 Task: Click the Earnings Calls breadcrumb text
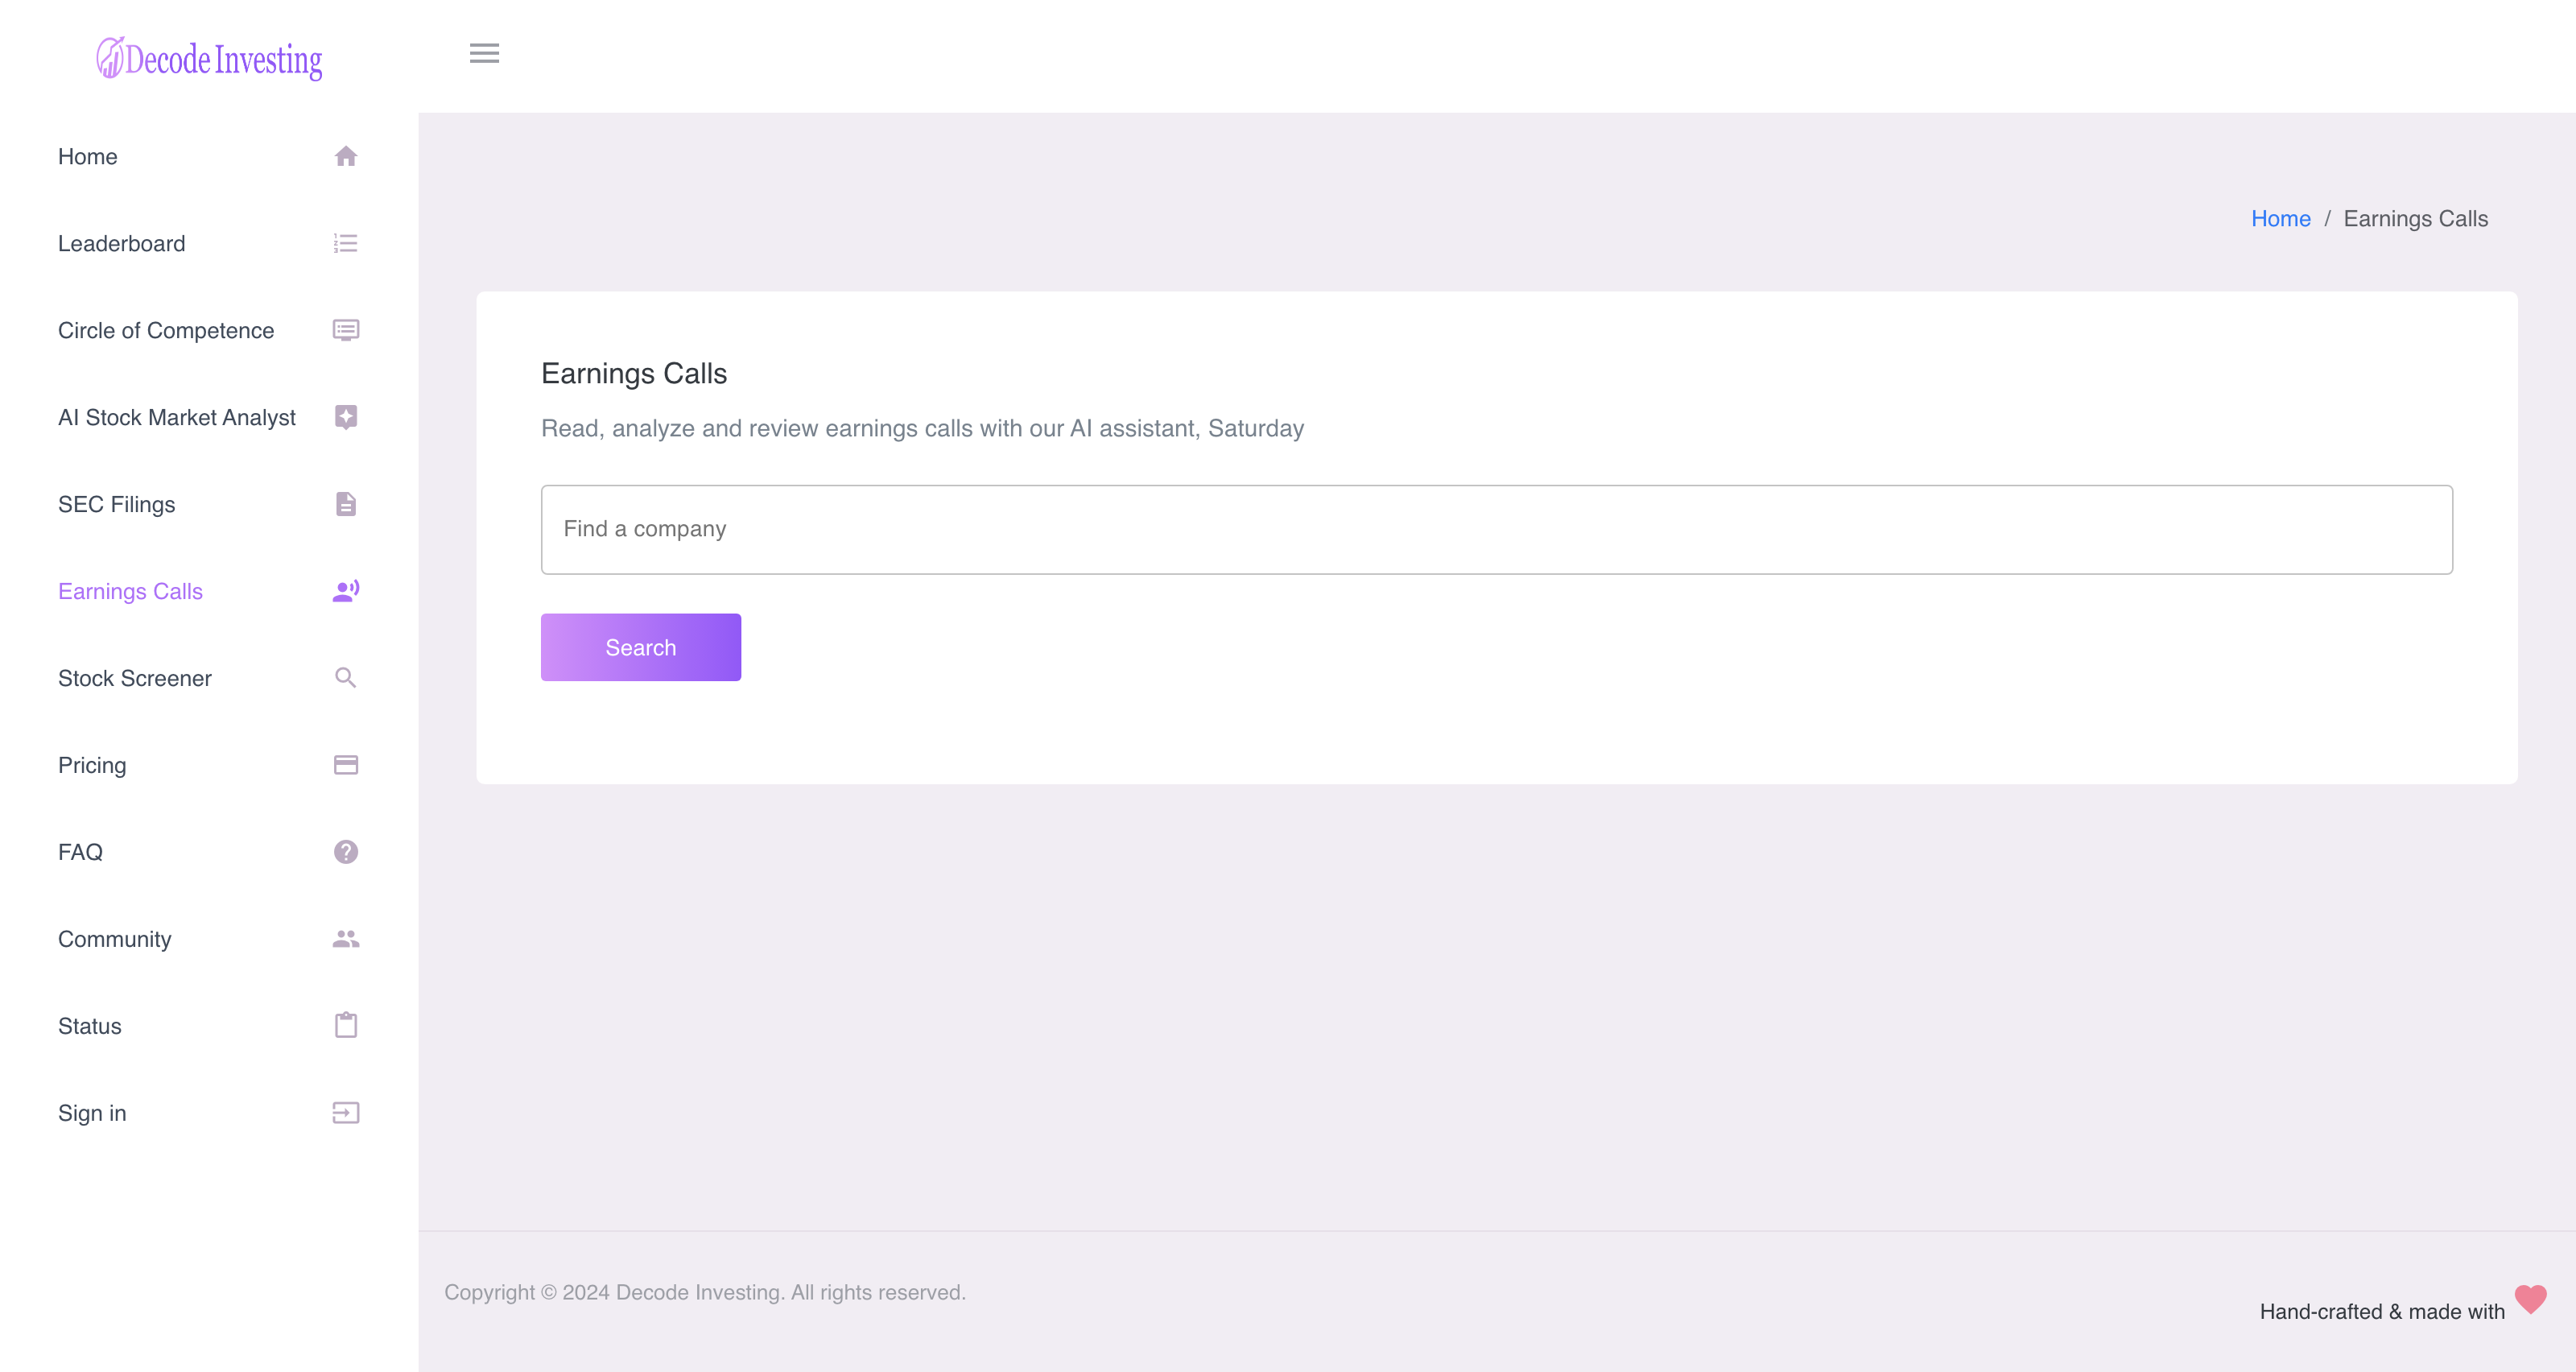click(2416, 219)
